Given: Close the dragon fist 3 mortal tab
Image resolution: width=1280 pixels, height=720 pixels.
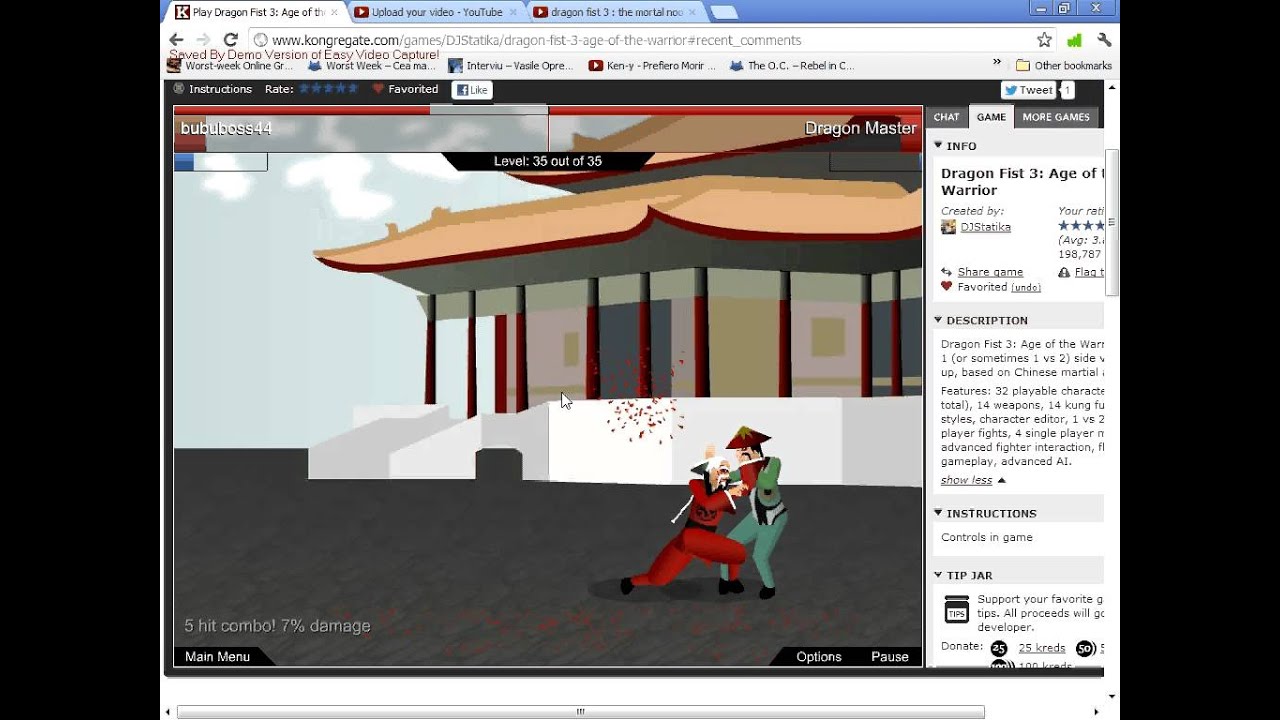Looking at the screenshot, I should click(x=692, y=13).
